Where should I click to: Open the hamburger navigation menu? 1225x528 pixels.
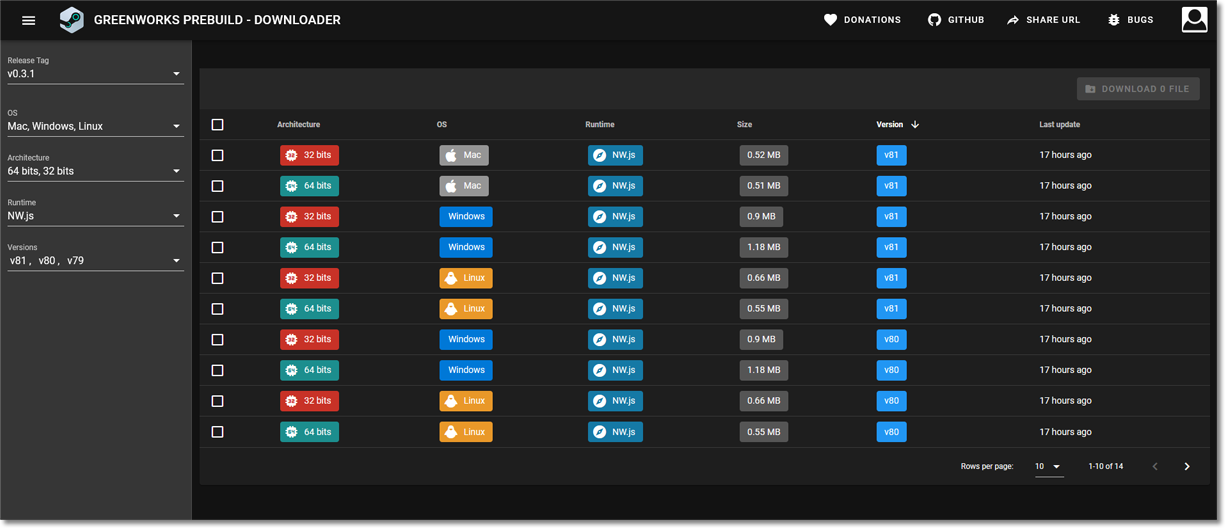pos(29,20)
